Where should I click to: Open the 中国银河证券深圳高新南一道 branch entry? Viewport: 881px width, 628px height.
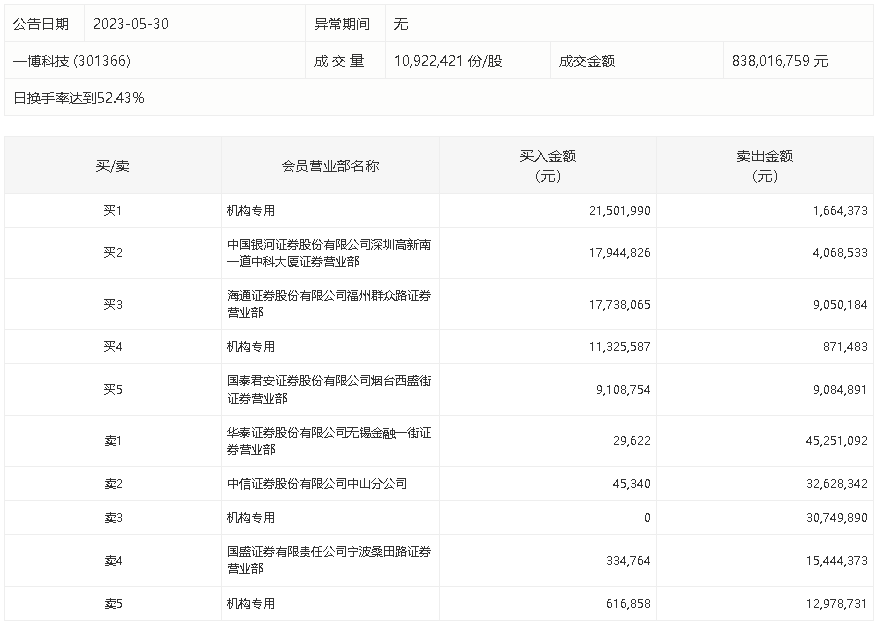329,253
